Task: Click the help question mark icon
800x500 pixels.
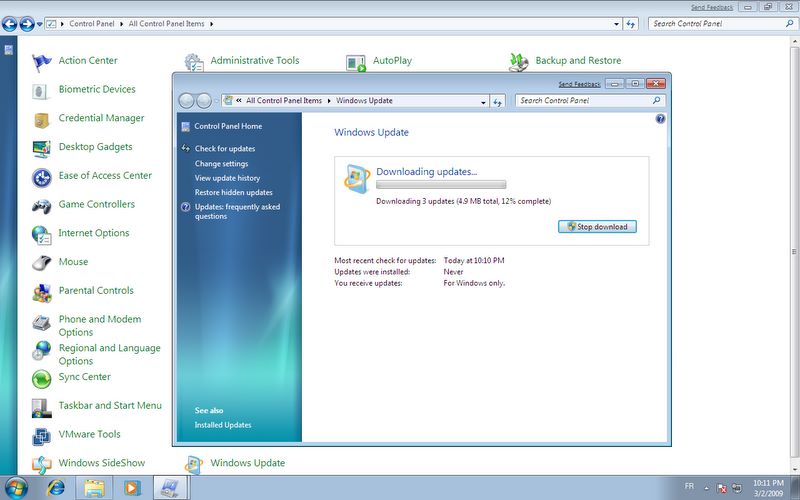Action: click(660, 119)
